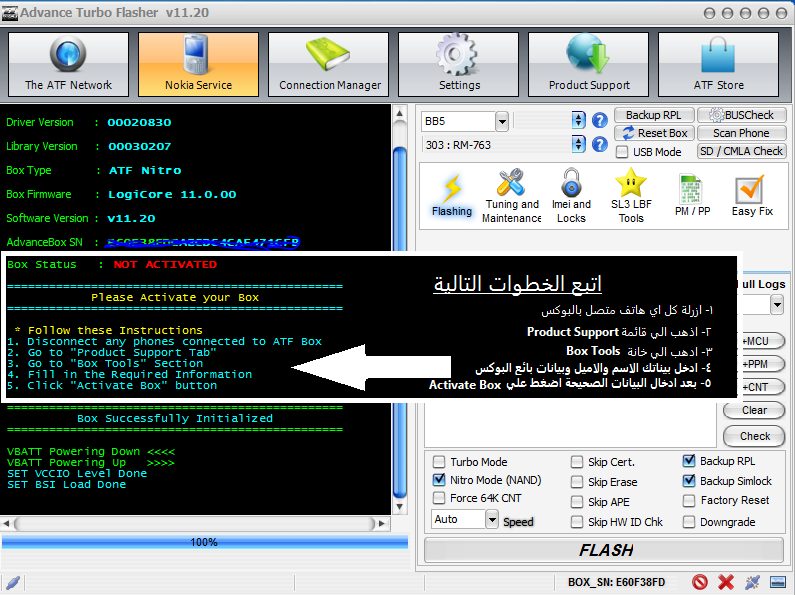Click the pen icon in status bar
The width and height of the screenshot is (795, 595).
pyautogui.click(x=14, y=582)
